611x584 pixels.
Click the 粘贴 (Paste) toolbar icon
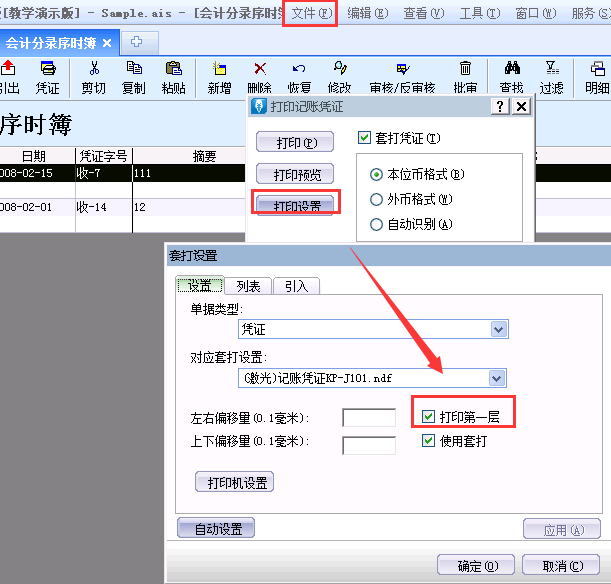pyautogui.click(x=173, y=69)
